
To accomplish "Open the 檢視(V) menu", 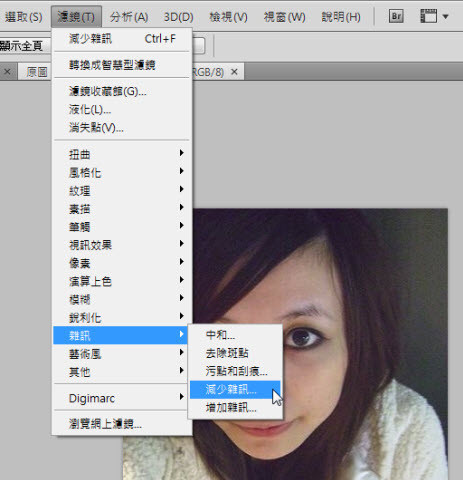I will 228,17.
